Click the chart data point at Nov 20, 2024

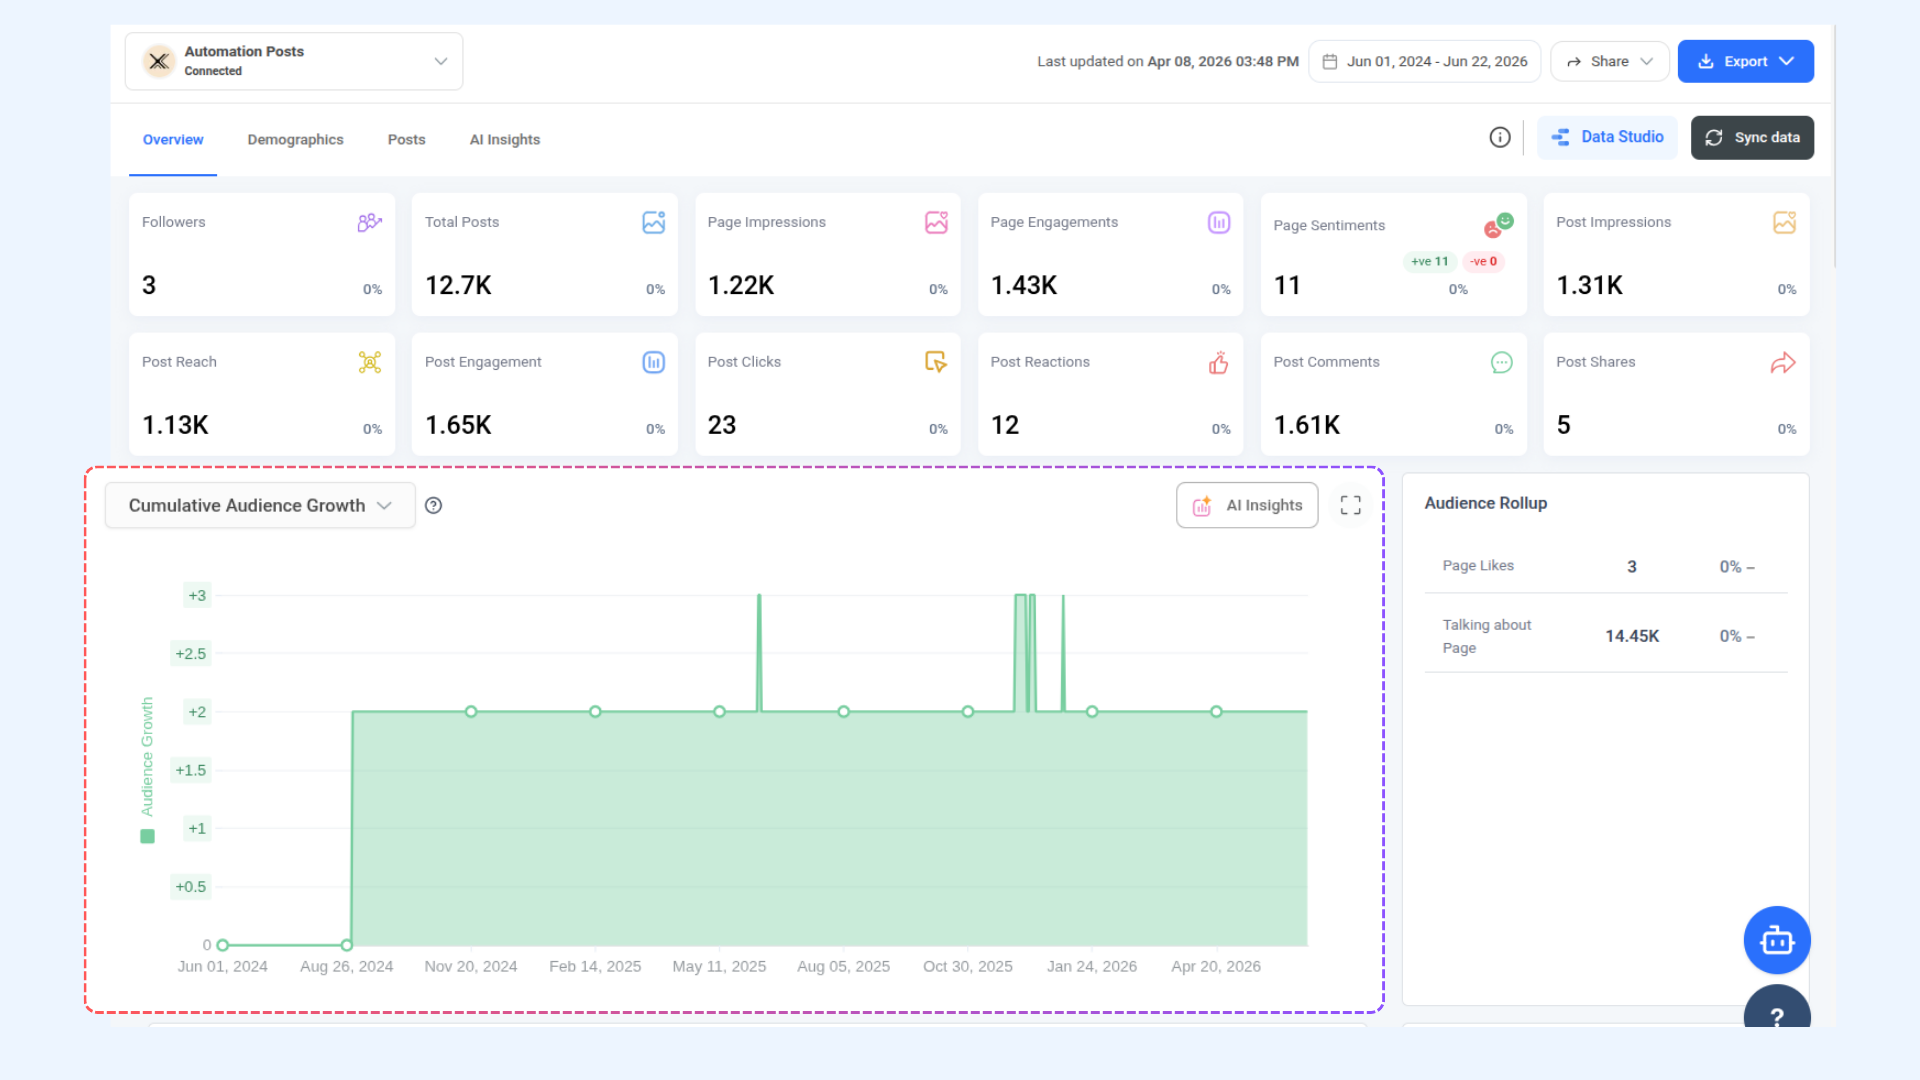[x=471, y=712]
